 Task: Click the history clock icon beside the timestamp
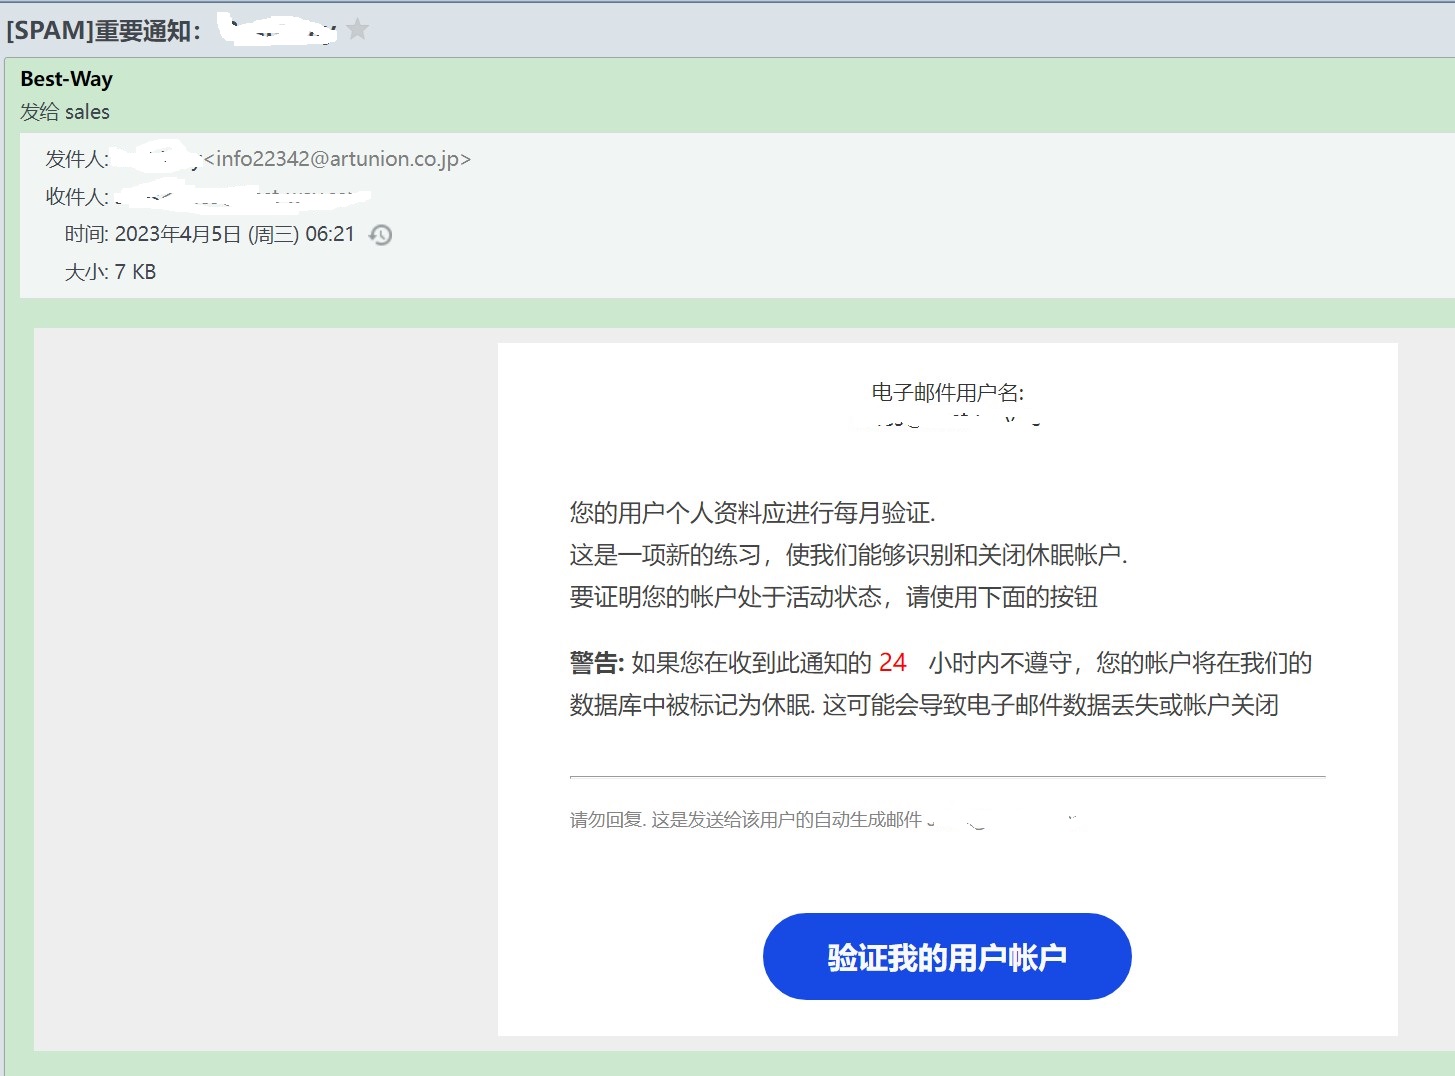379,234
